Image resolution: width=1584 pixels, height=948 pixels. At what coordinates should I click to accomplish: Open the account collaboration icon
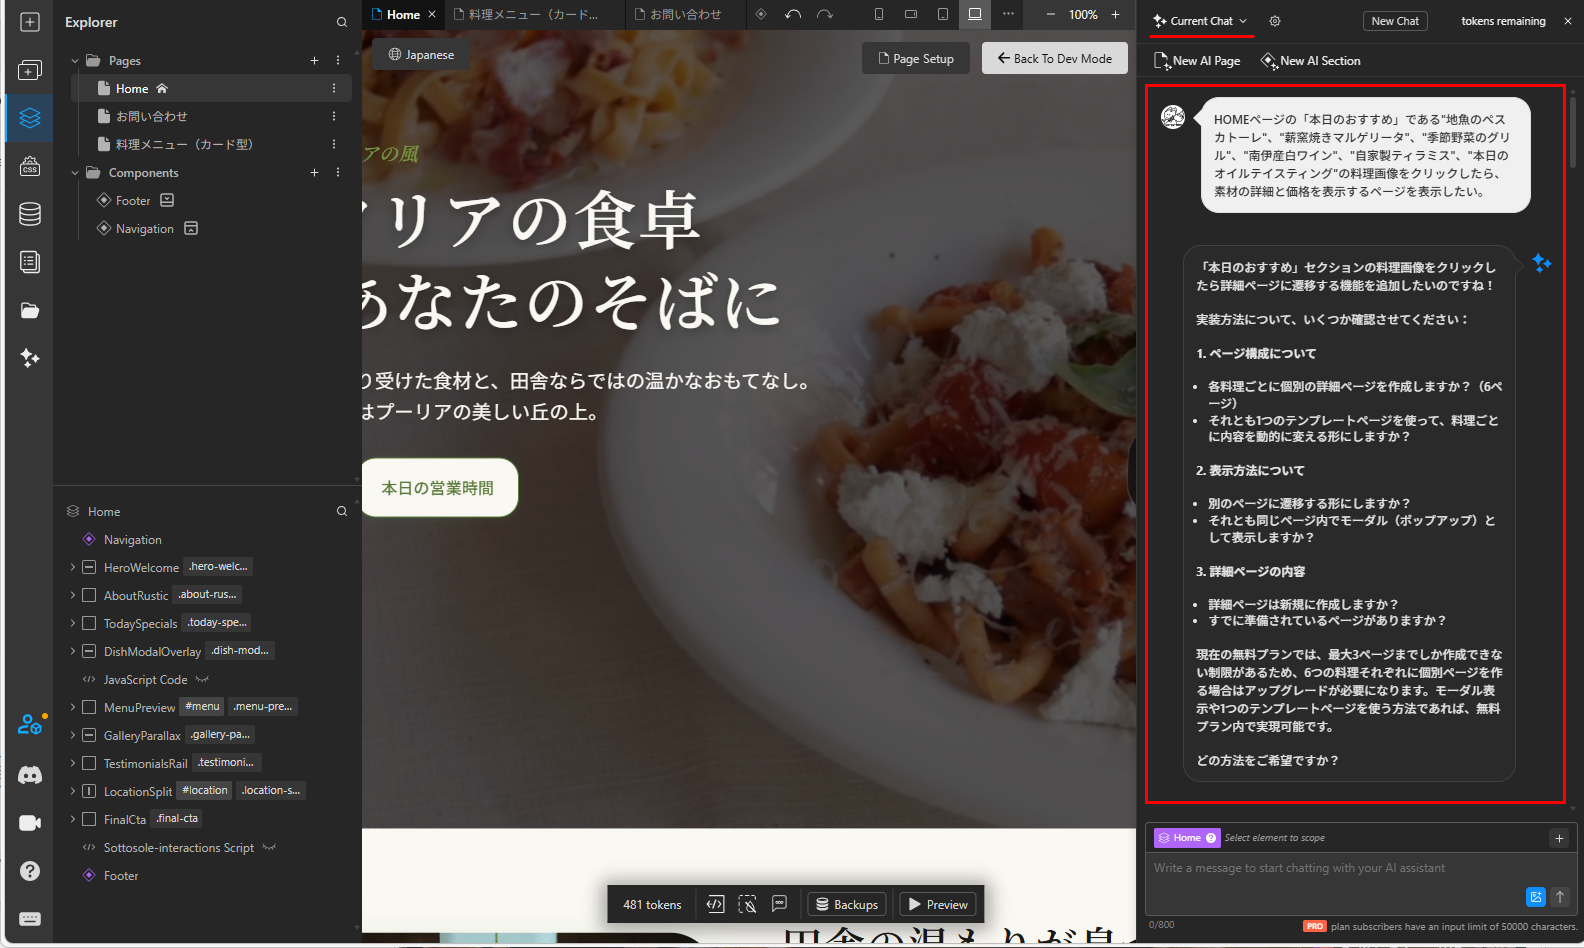point(30,724)
